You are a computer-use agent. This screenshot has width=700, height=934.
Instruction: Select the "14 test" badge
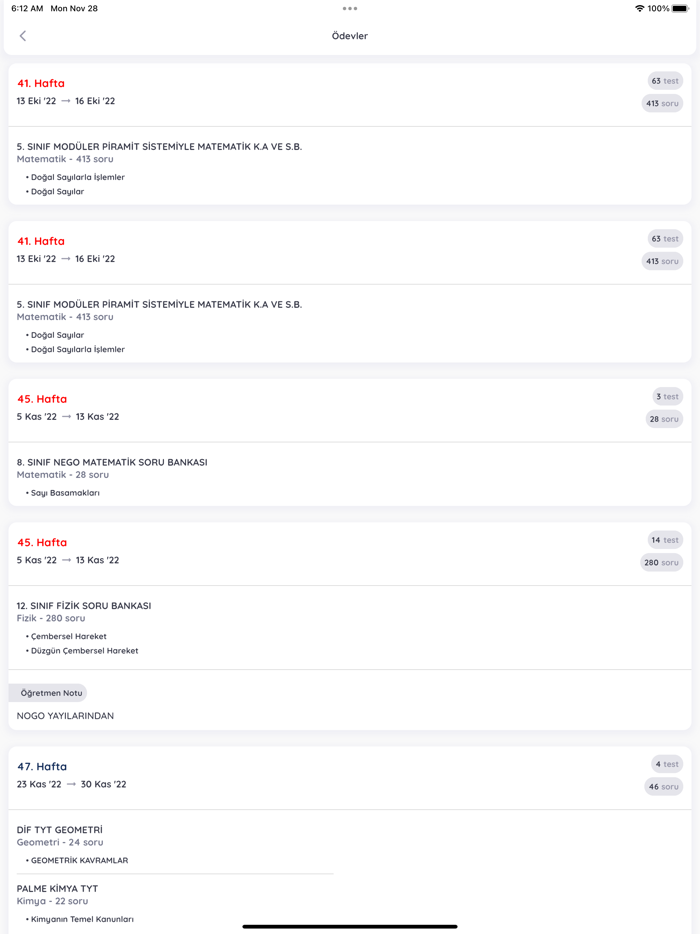coord(665,540)
